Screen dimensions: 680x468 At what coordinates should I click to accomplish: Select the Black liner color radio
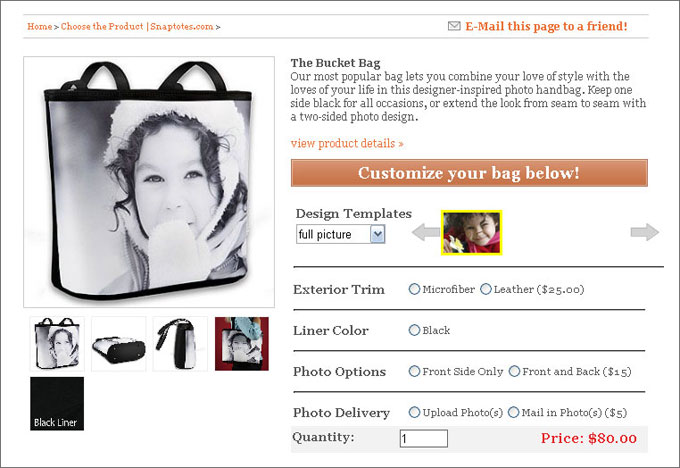click(x=414, y=330)
